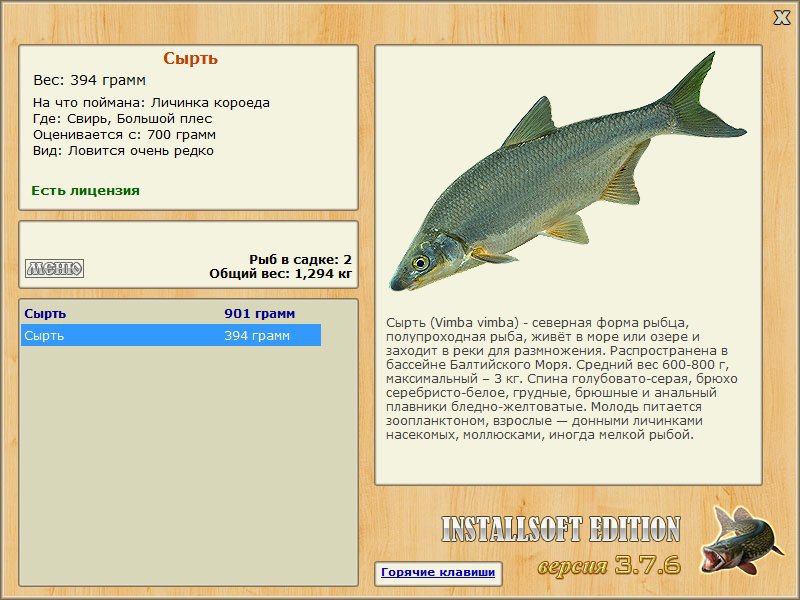Click the Личинка короеда bait line
This screenshot has width=800, height=600.
pyautogui.click(x=151, y=103)
